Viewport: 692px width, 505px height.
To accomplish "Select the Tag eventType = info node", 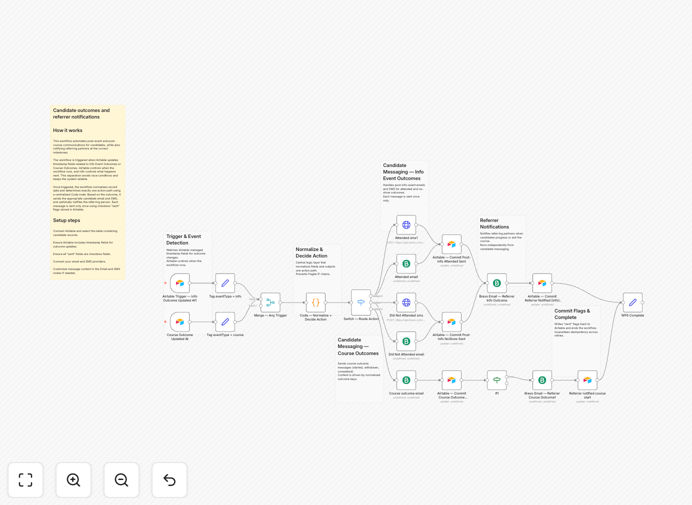I will point(225,283).
